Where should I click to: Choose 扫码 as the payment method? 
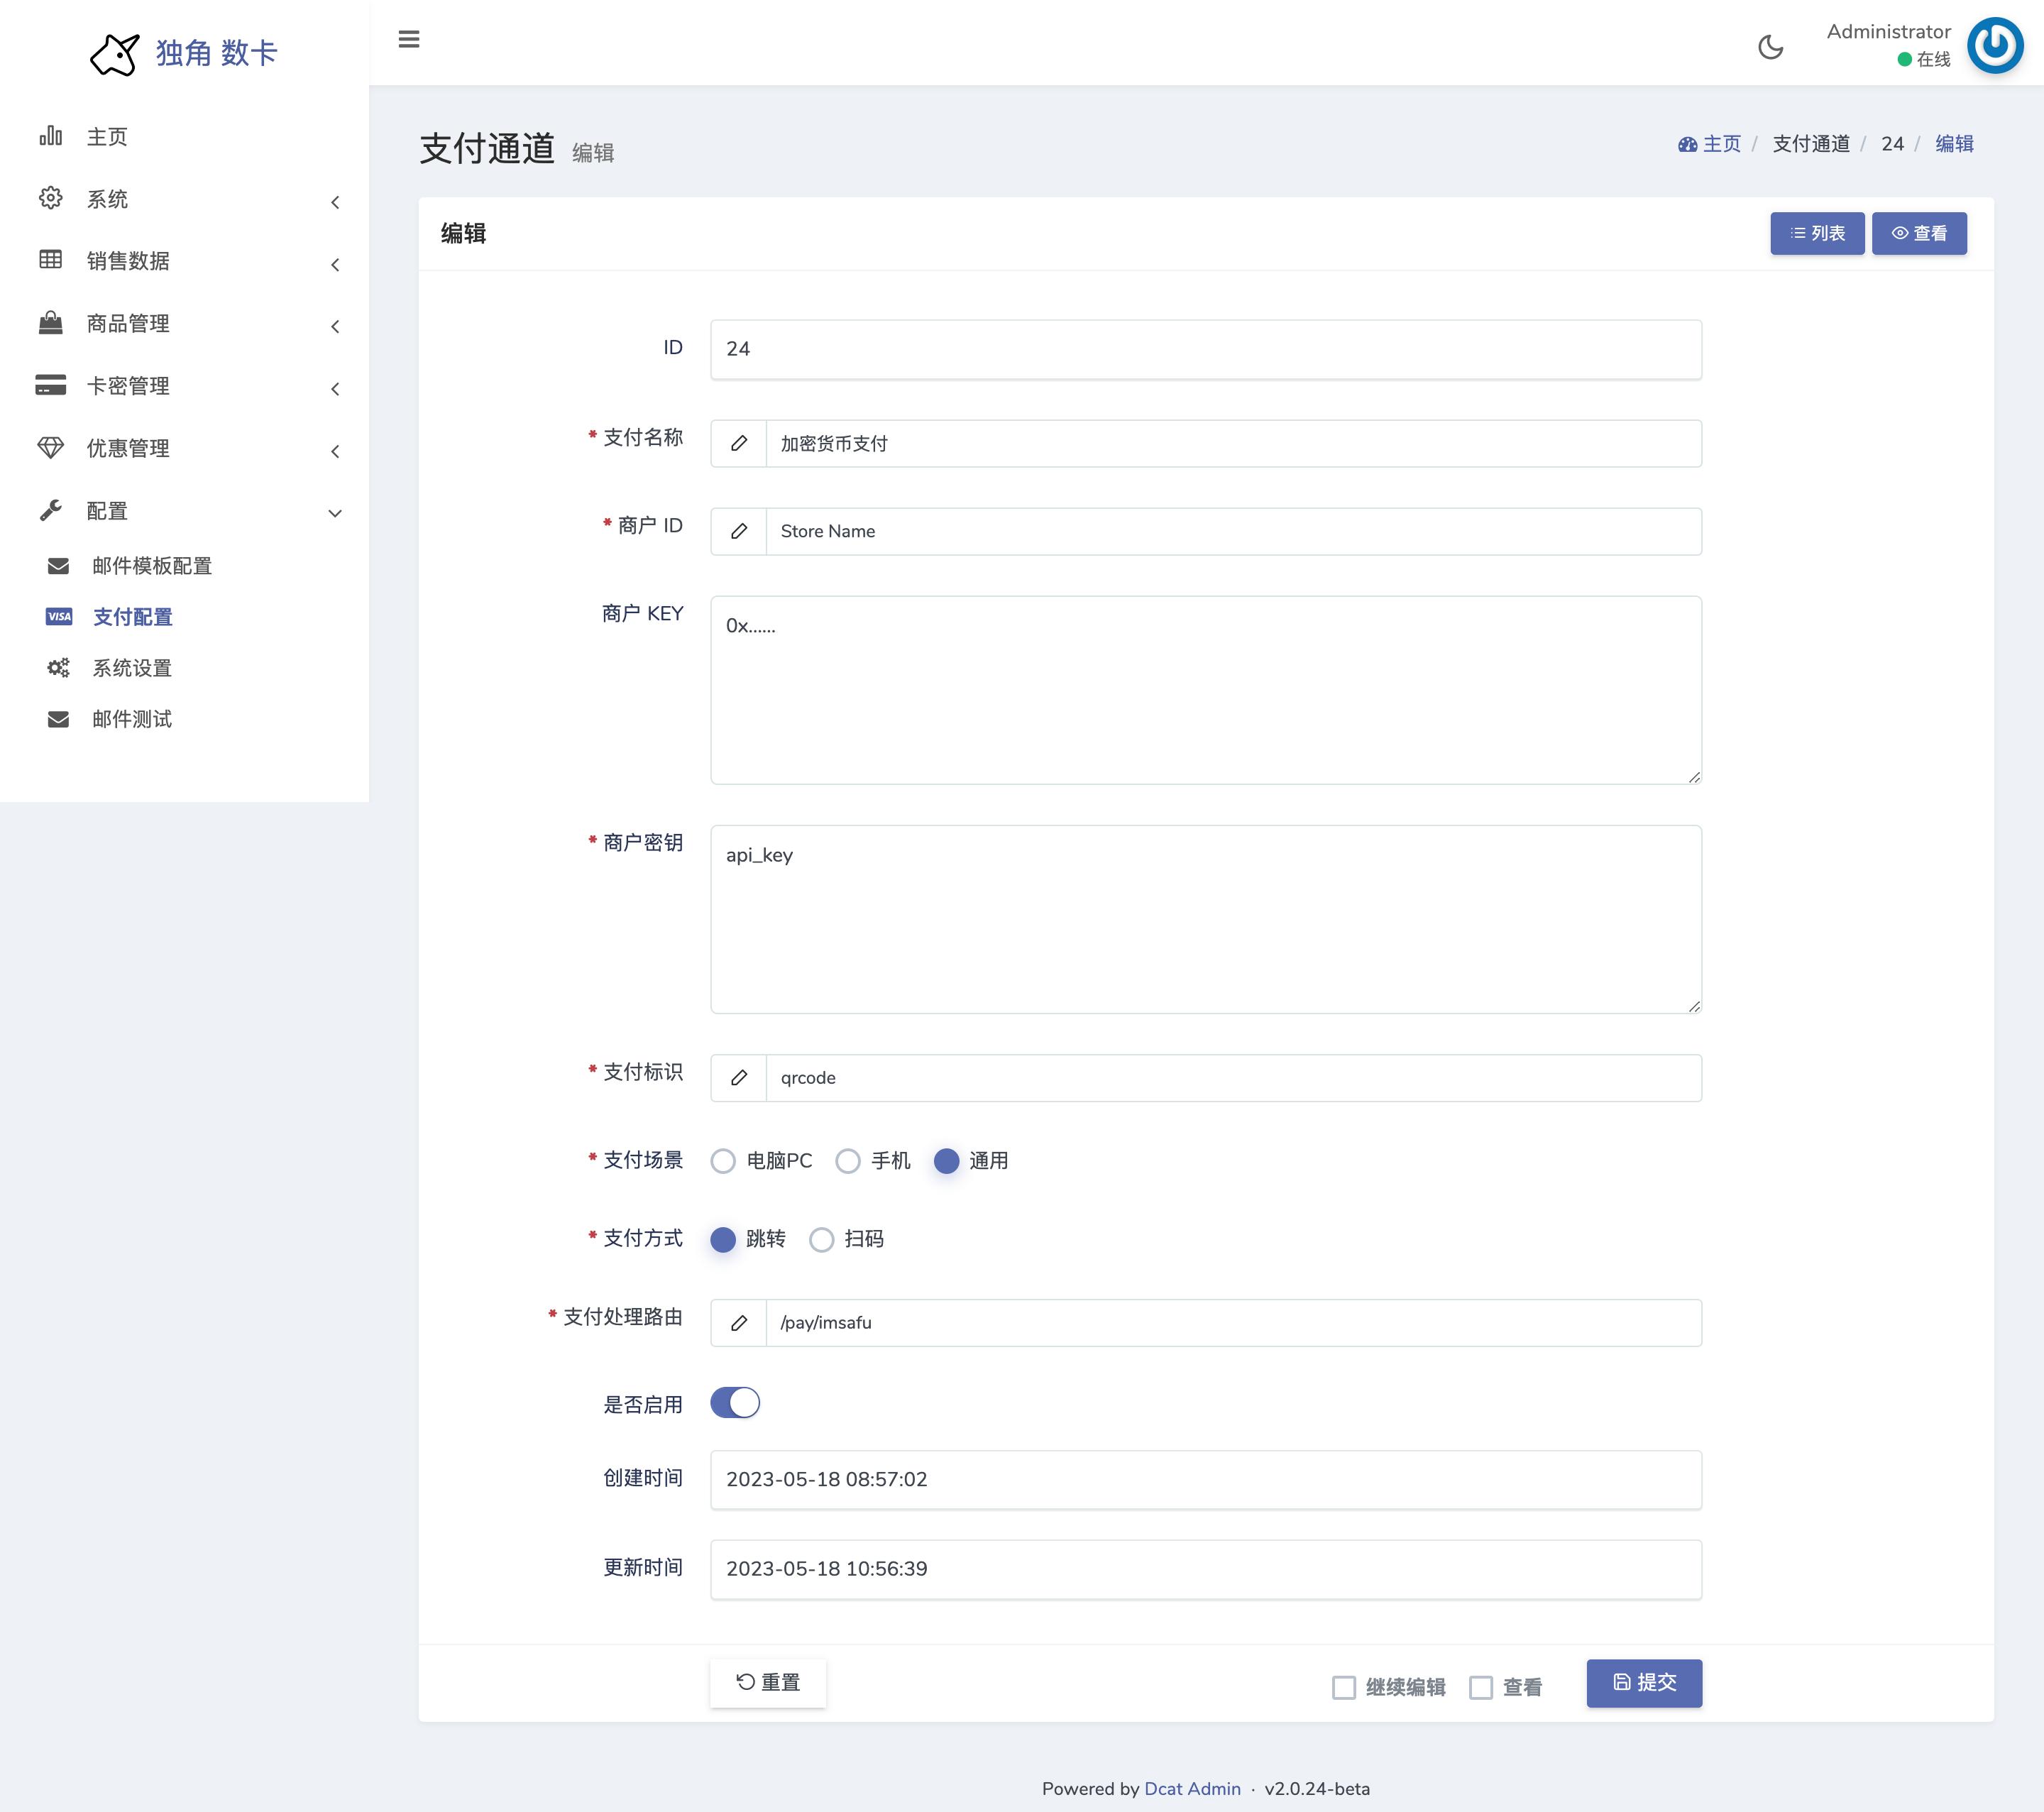pyautogui.click(x=822, y=1240)
